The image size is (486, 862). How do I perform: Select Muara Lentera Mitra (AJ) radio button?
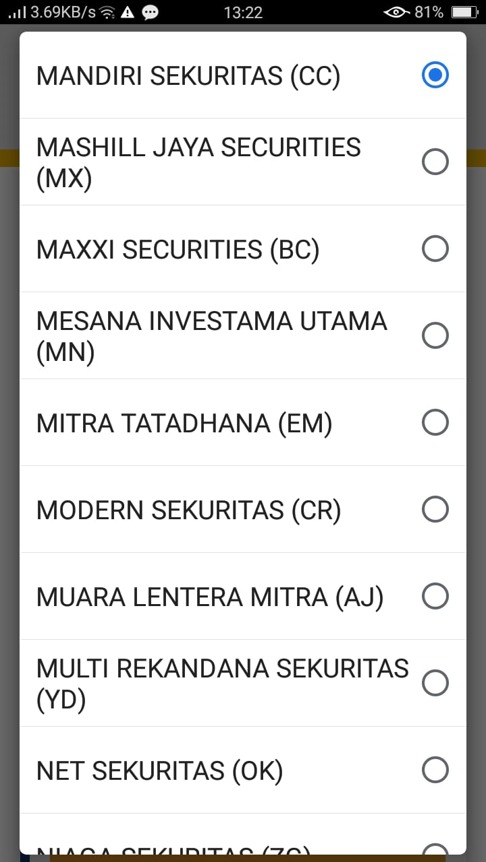[435, 596]
